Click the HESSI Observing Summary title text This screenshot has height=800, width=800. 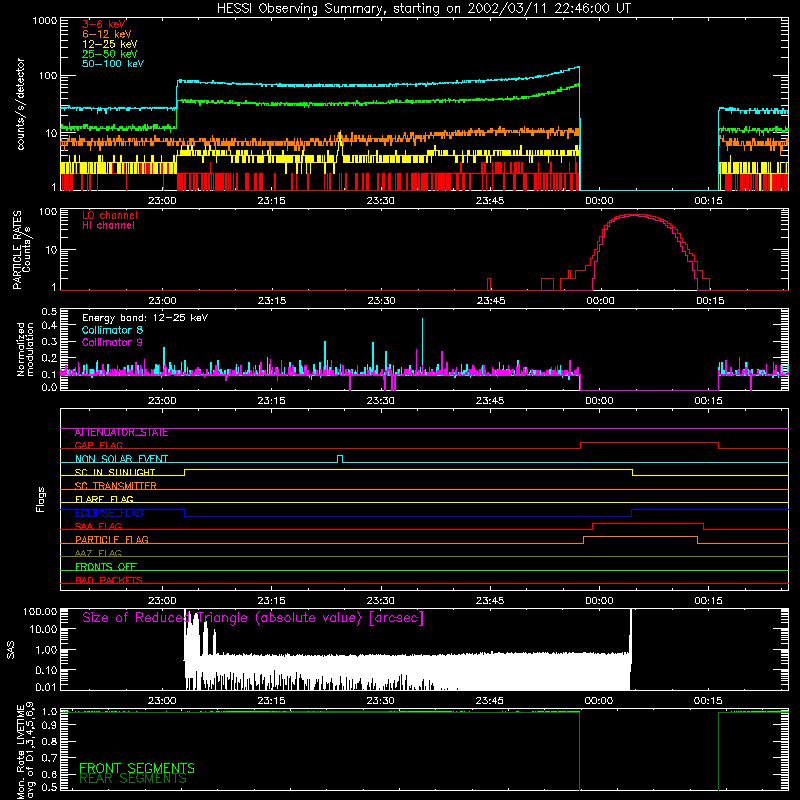coord(423,9)
